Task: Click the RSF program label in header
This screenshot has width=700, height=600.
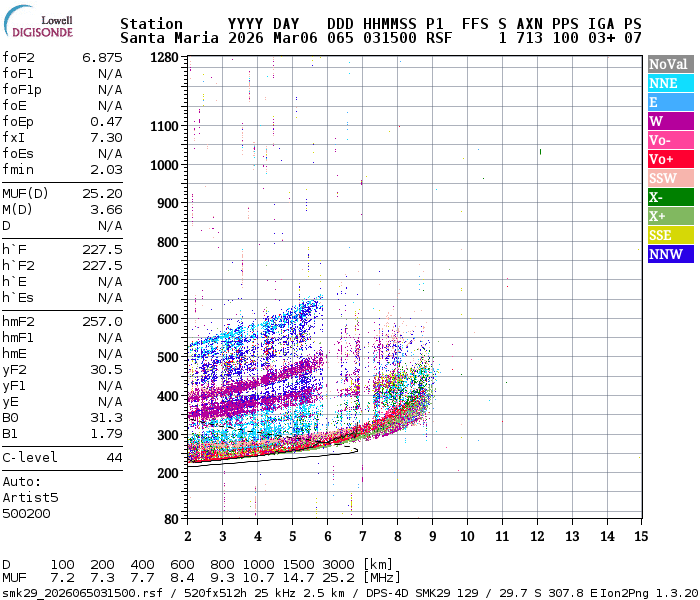Action: (439, 38)
